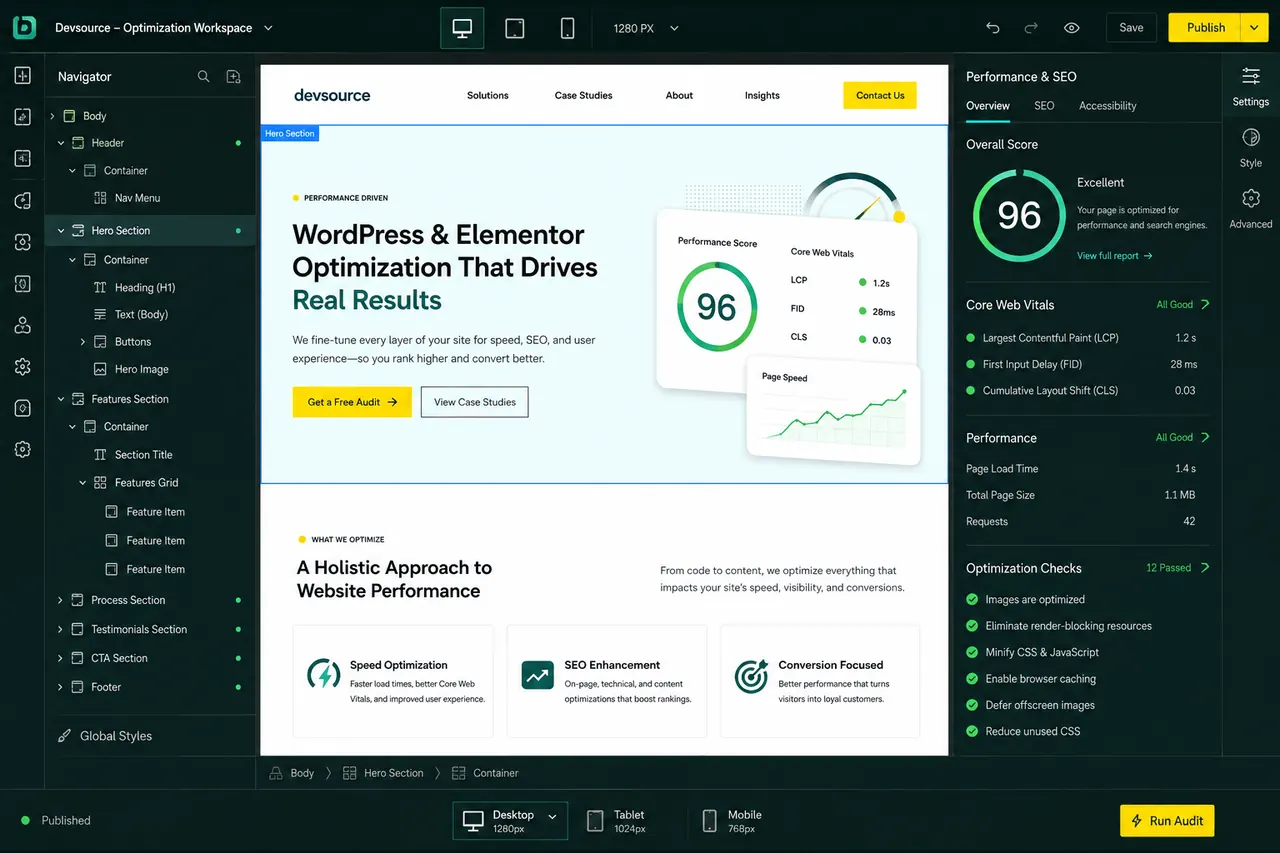Screen dimensions: 1280x853
Task: Click the SEO Enhancement chart icon on canvas
Action: point(538,674)
